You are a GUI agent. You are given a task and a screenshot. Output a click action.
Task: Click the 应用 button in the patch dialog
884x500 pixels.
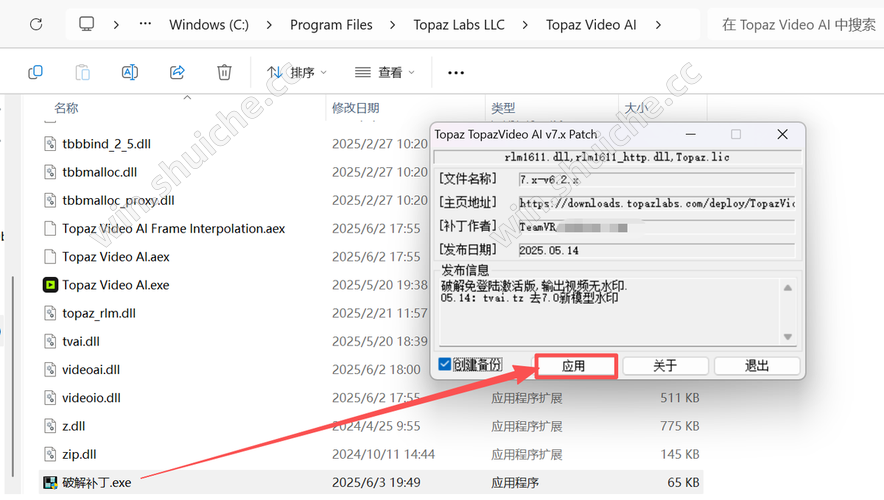pyautogui.click(x=574, y=366)
